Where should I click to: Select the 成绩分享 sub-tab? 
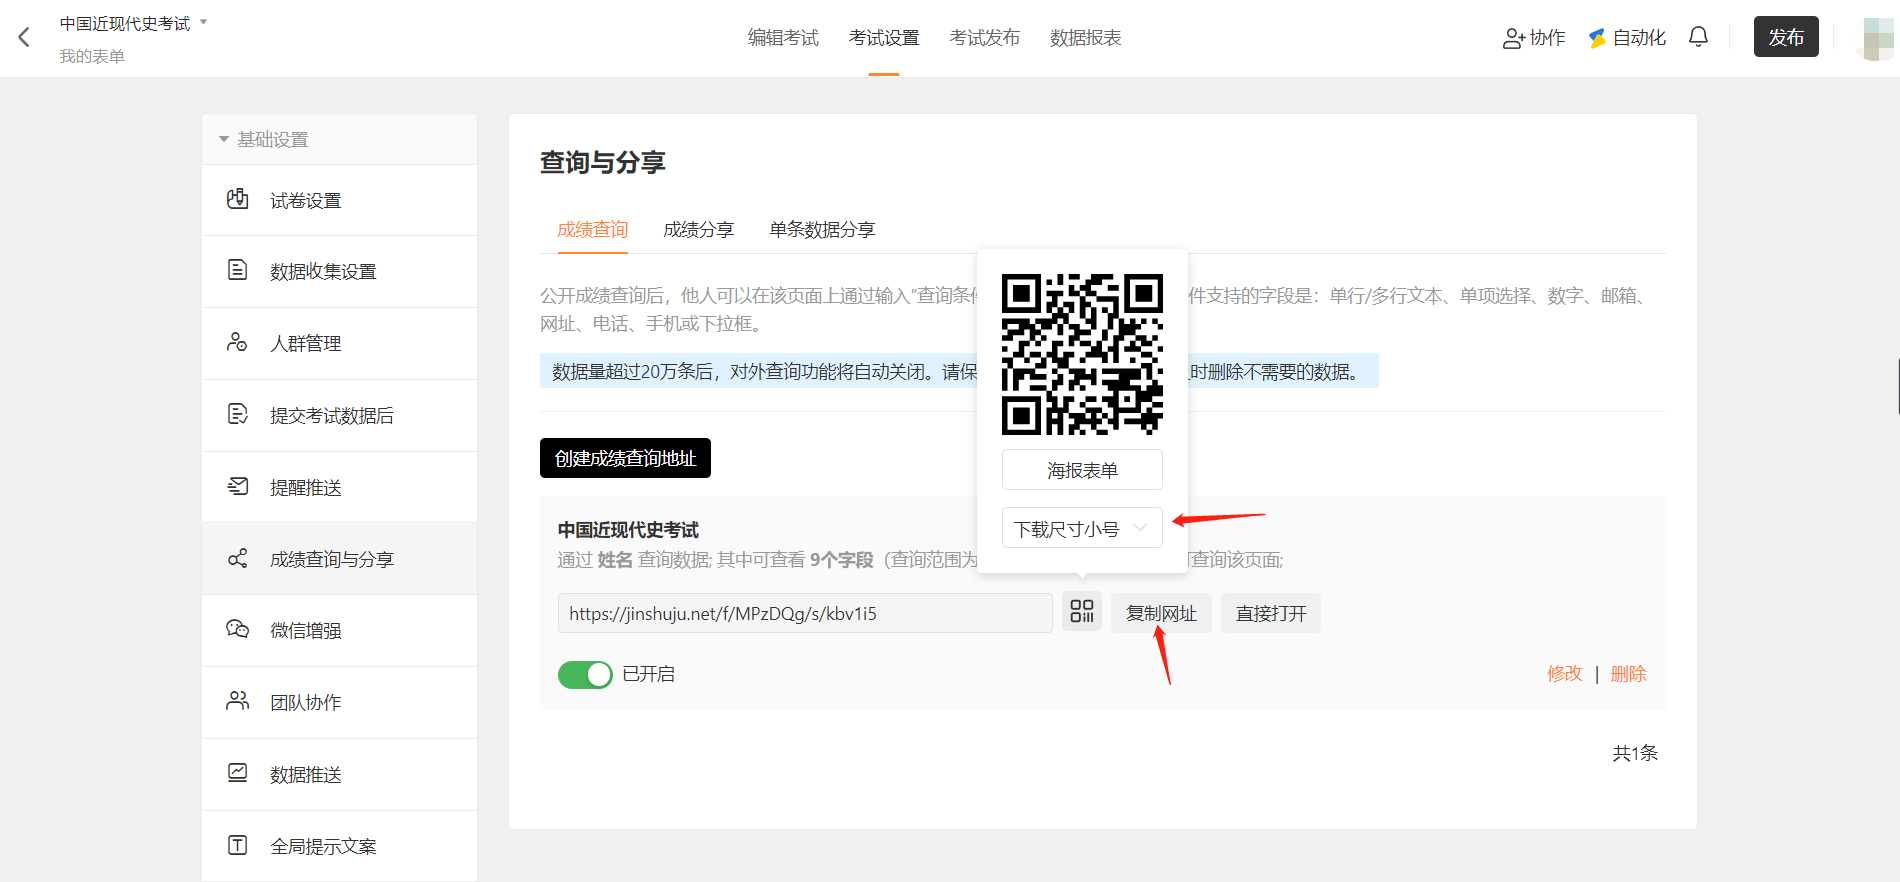tap(699, 230)
